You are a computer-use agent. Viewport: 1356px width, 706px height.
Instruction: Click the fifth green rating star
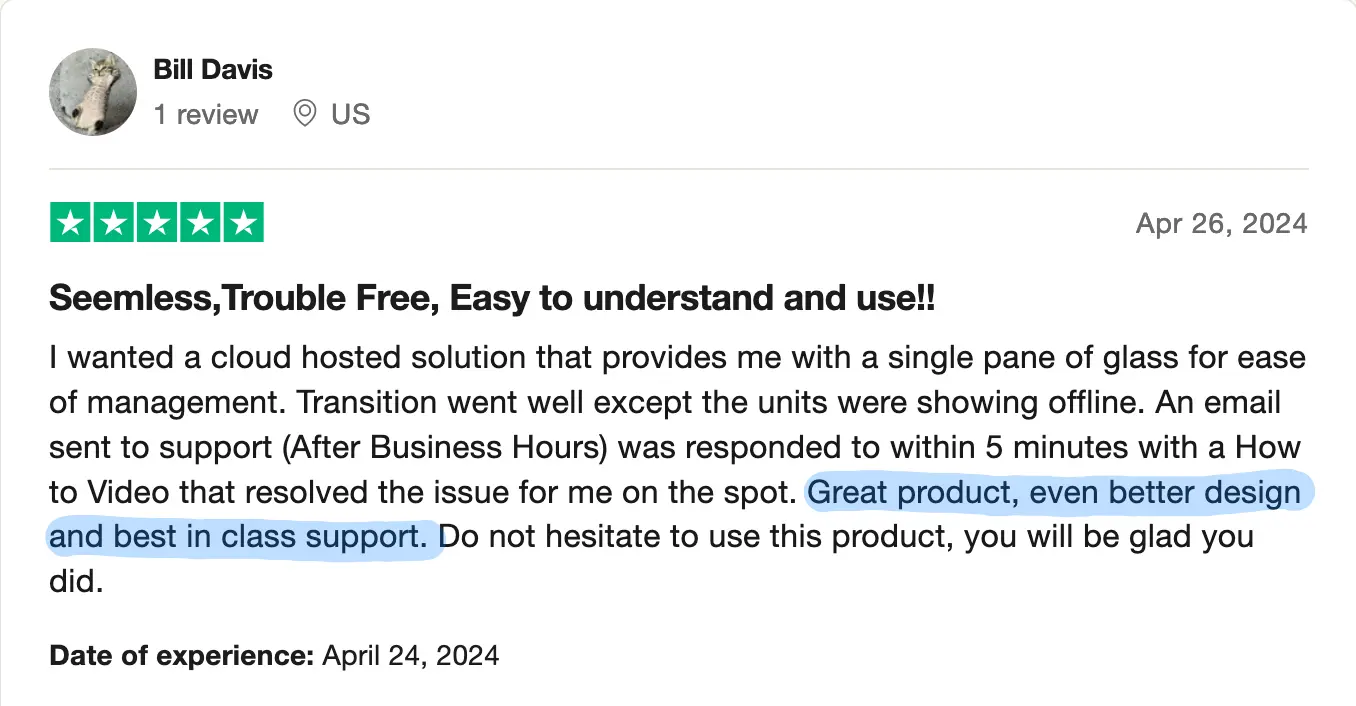[x=243, y=223]
